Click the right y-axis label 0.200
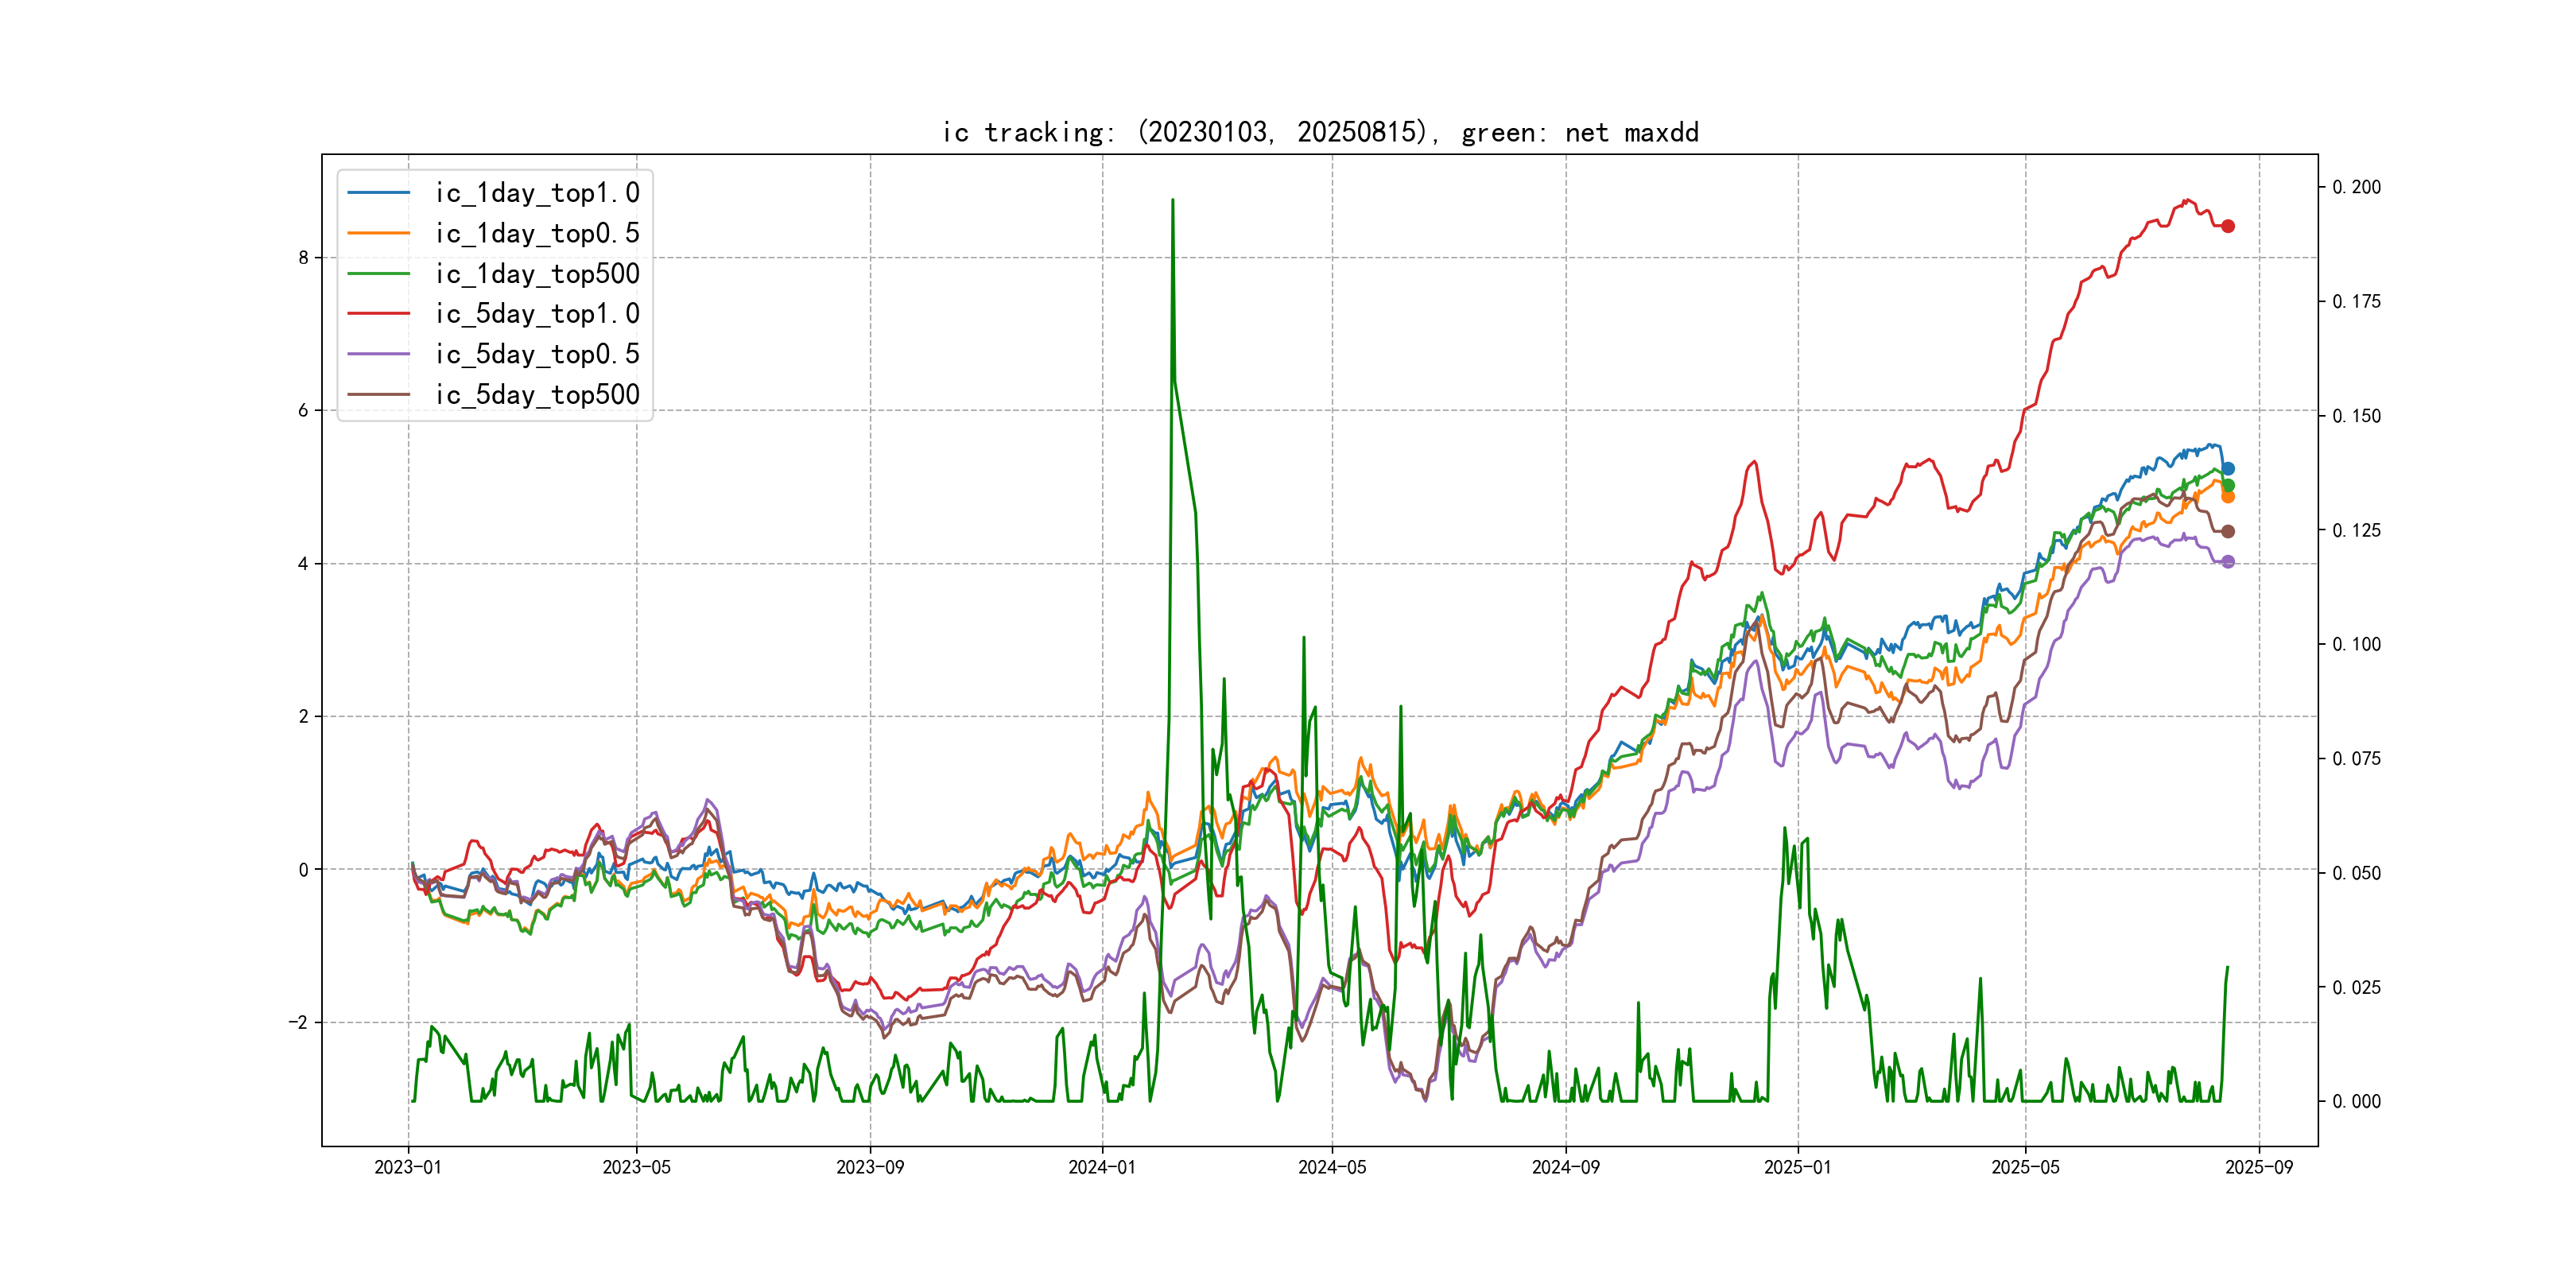This screenshot has height=1288, width=2576. pos(2356,187)
